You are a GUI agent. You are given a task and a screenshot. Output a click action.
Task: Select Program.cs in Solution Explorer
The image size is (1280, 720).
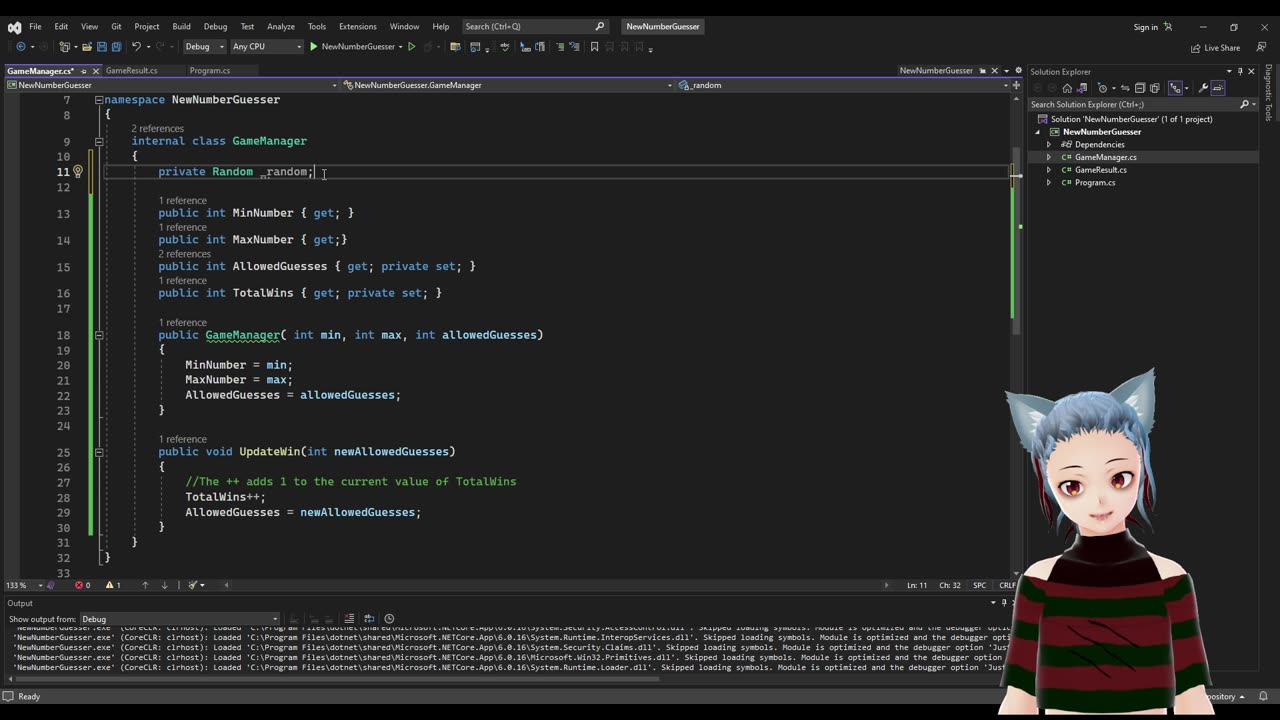tap(1095, 182)
